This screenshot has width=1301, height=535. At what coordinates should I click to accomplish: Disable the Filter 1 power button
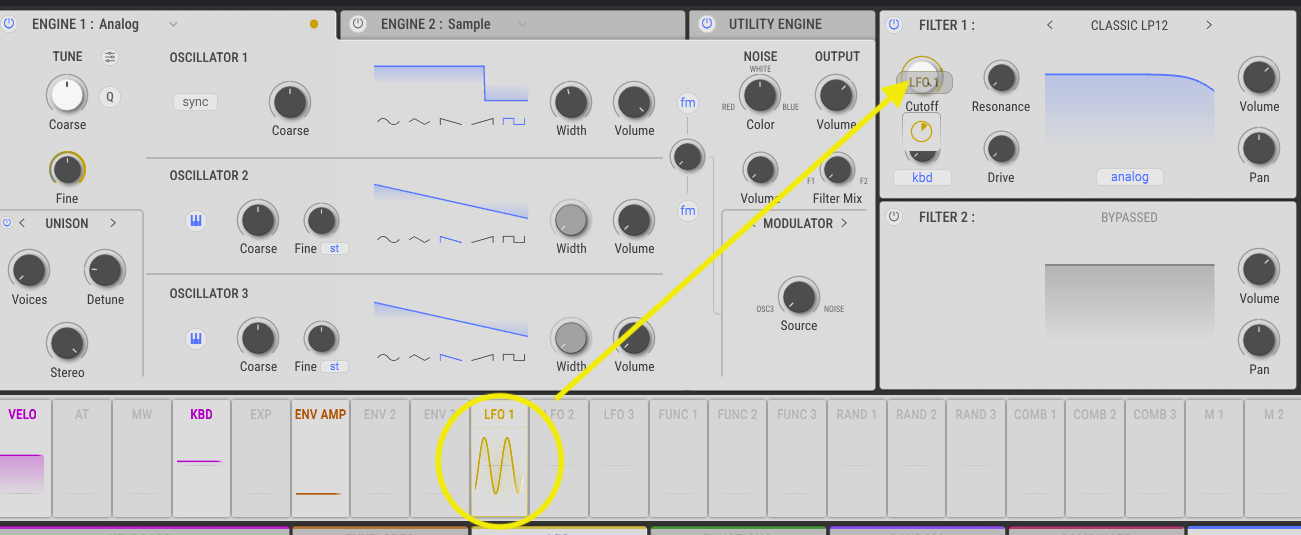click(x=895, y=25)
